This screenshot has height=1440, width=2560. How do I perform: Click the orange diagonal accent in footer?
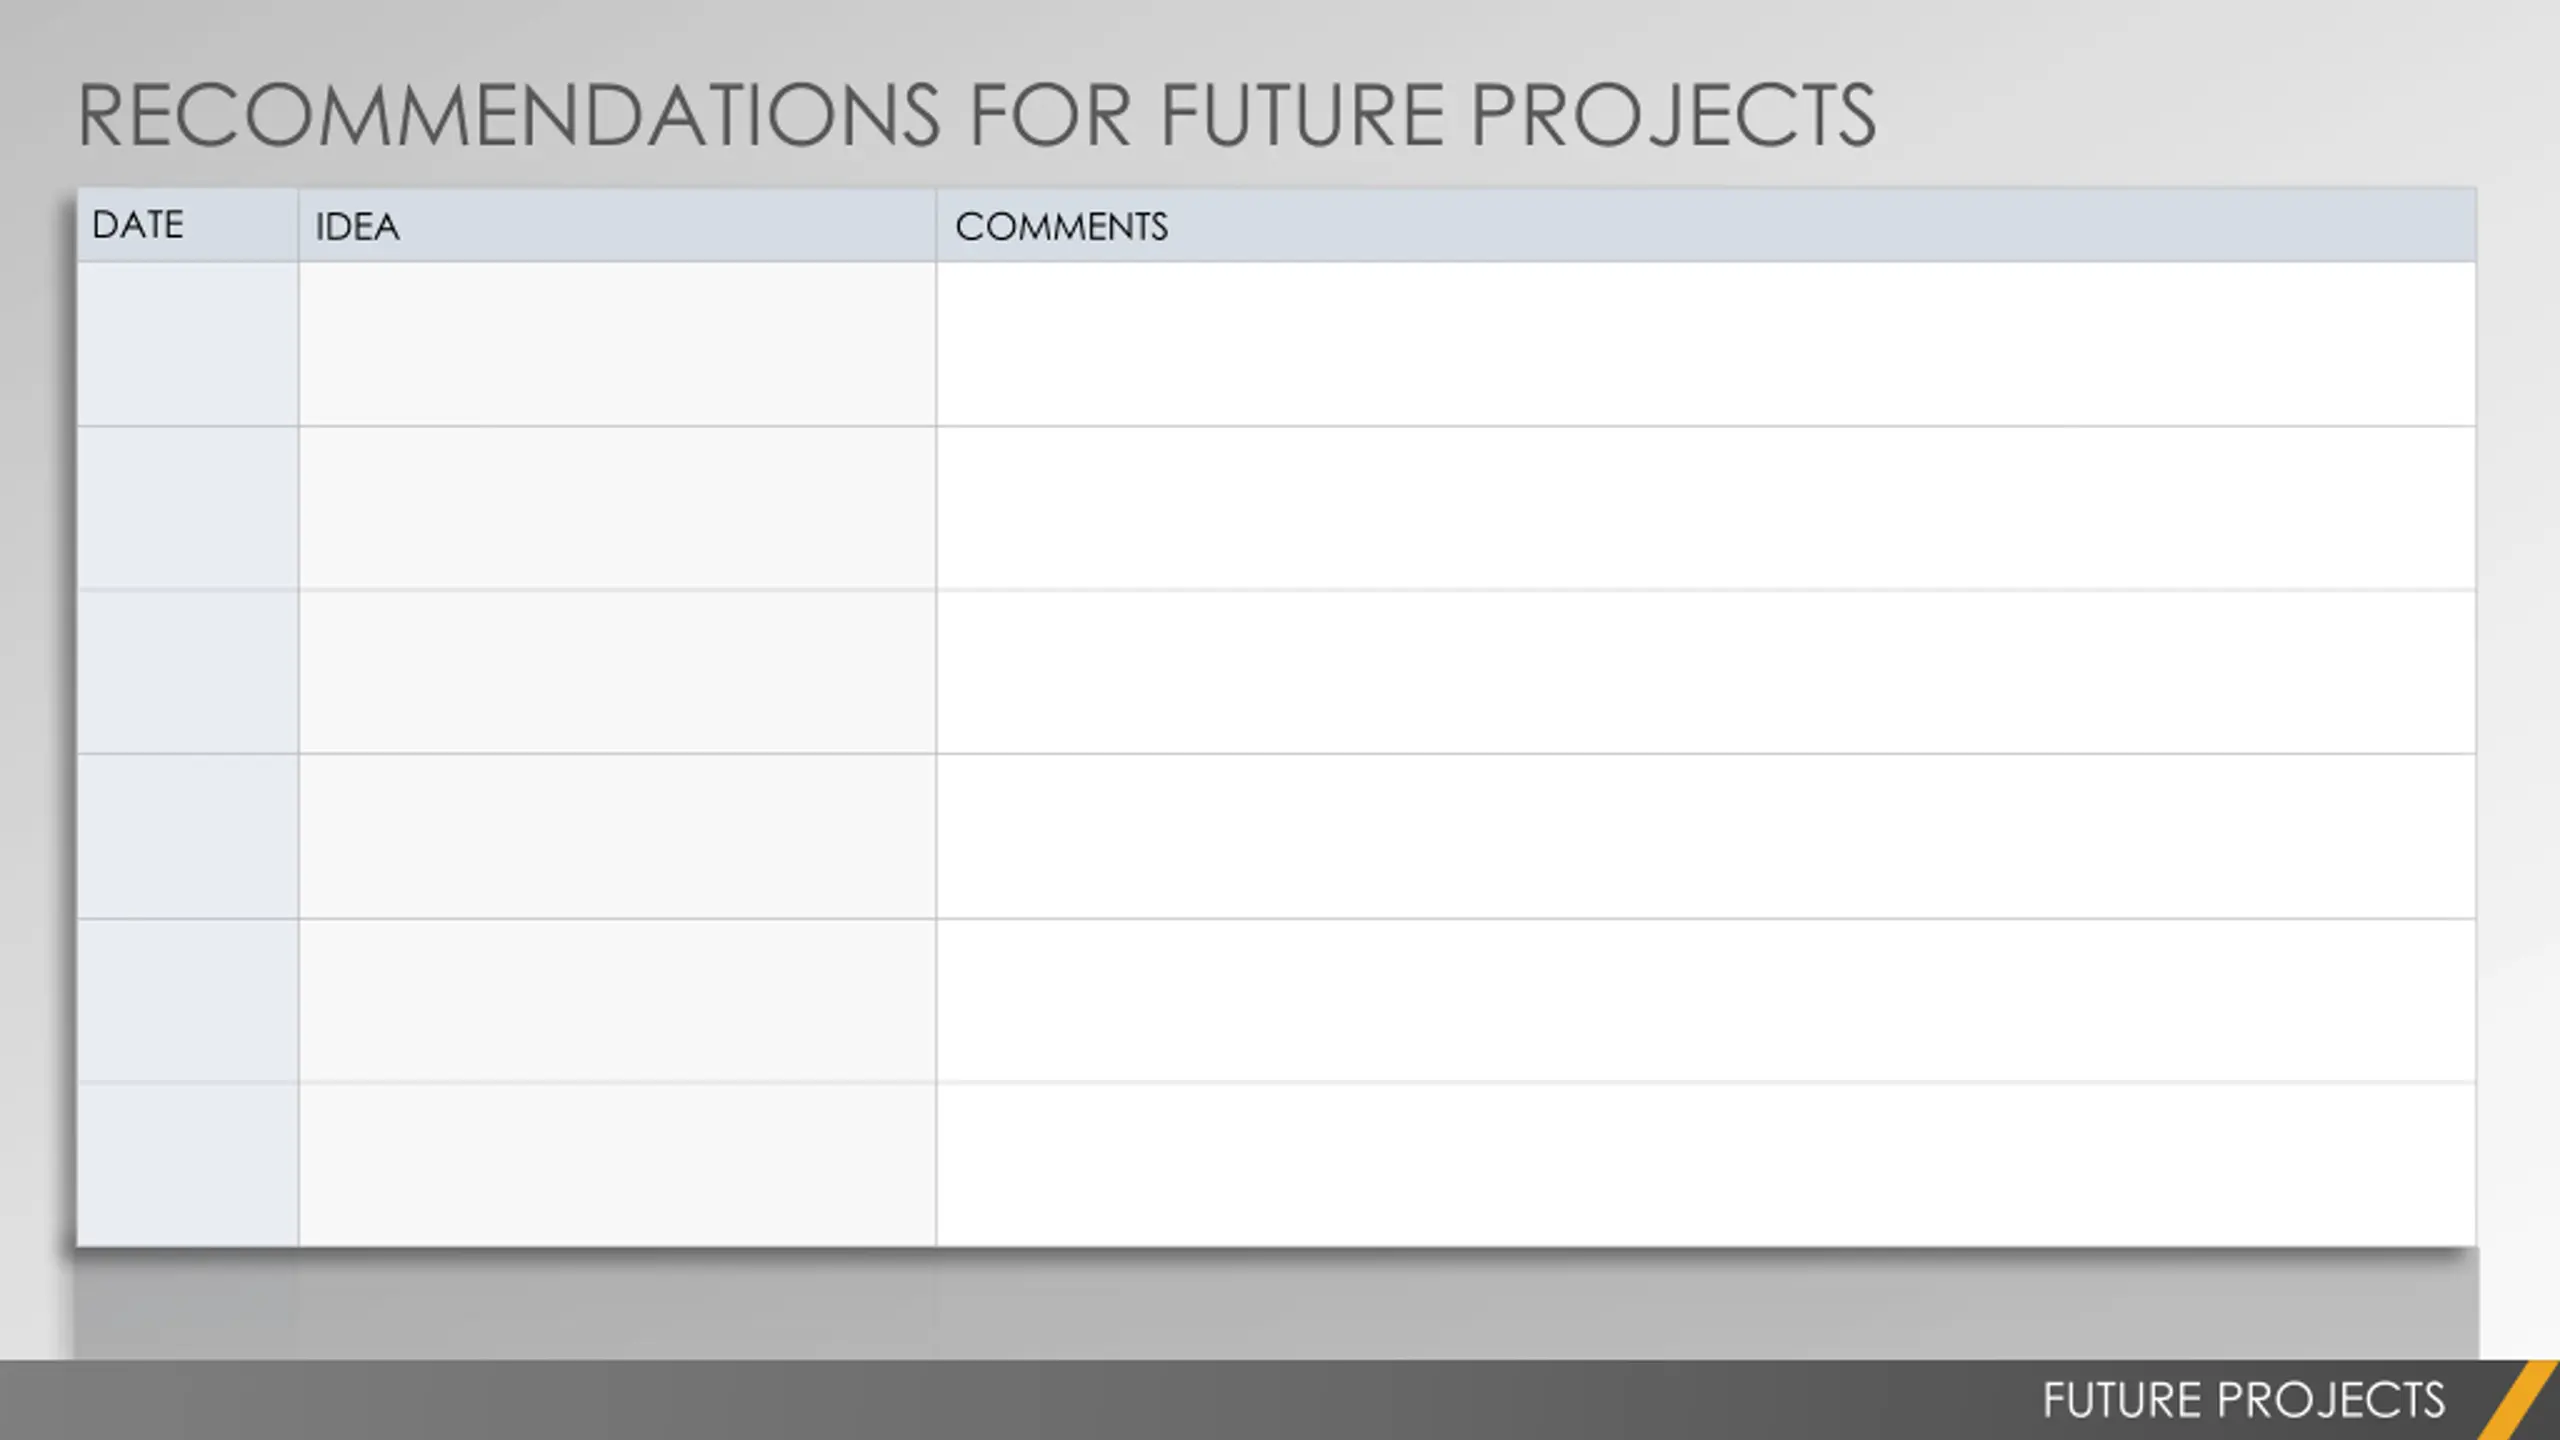(x=2519, y=1400)
